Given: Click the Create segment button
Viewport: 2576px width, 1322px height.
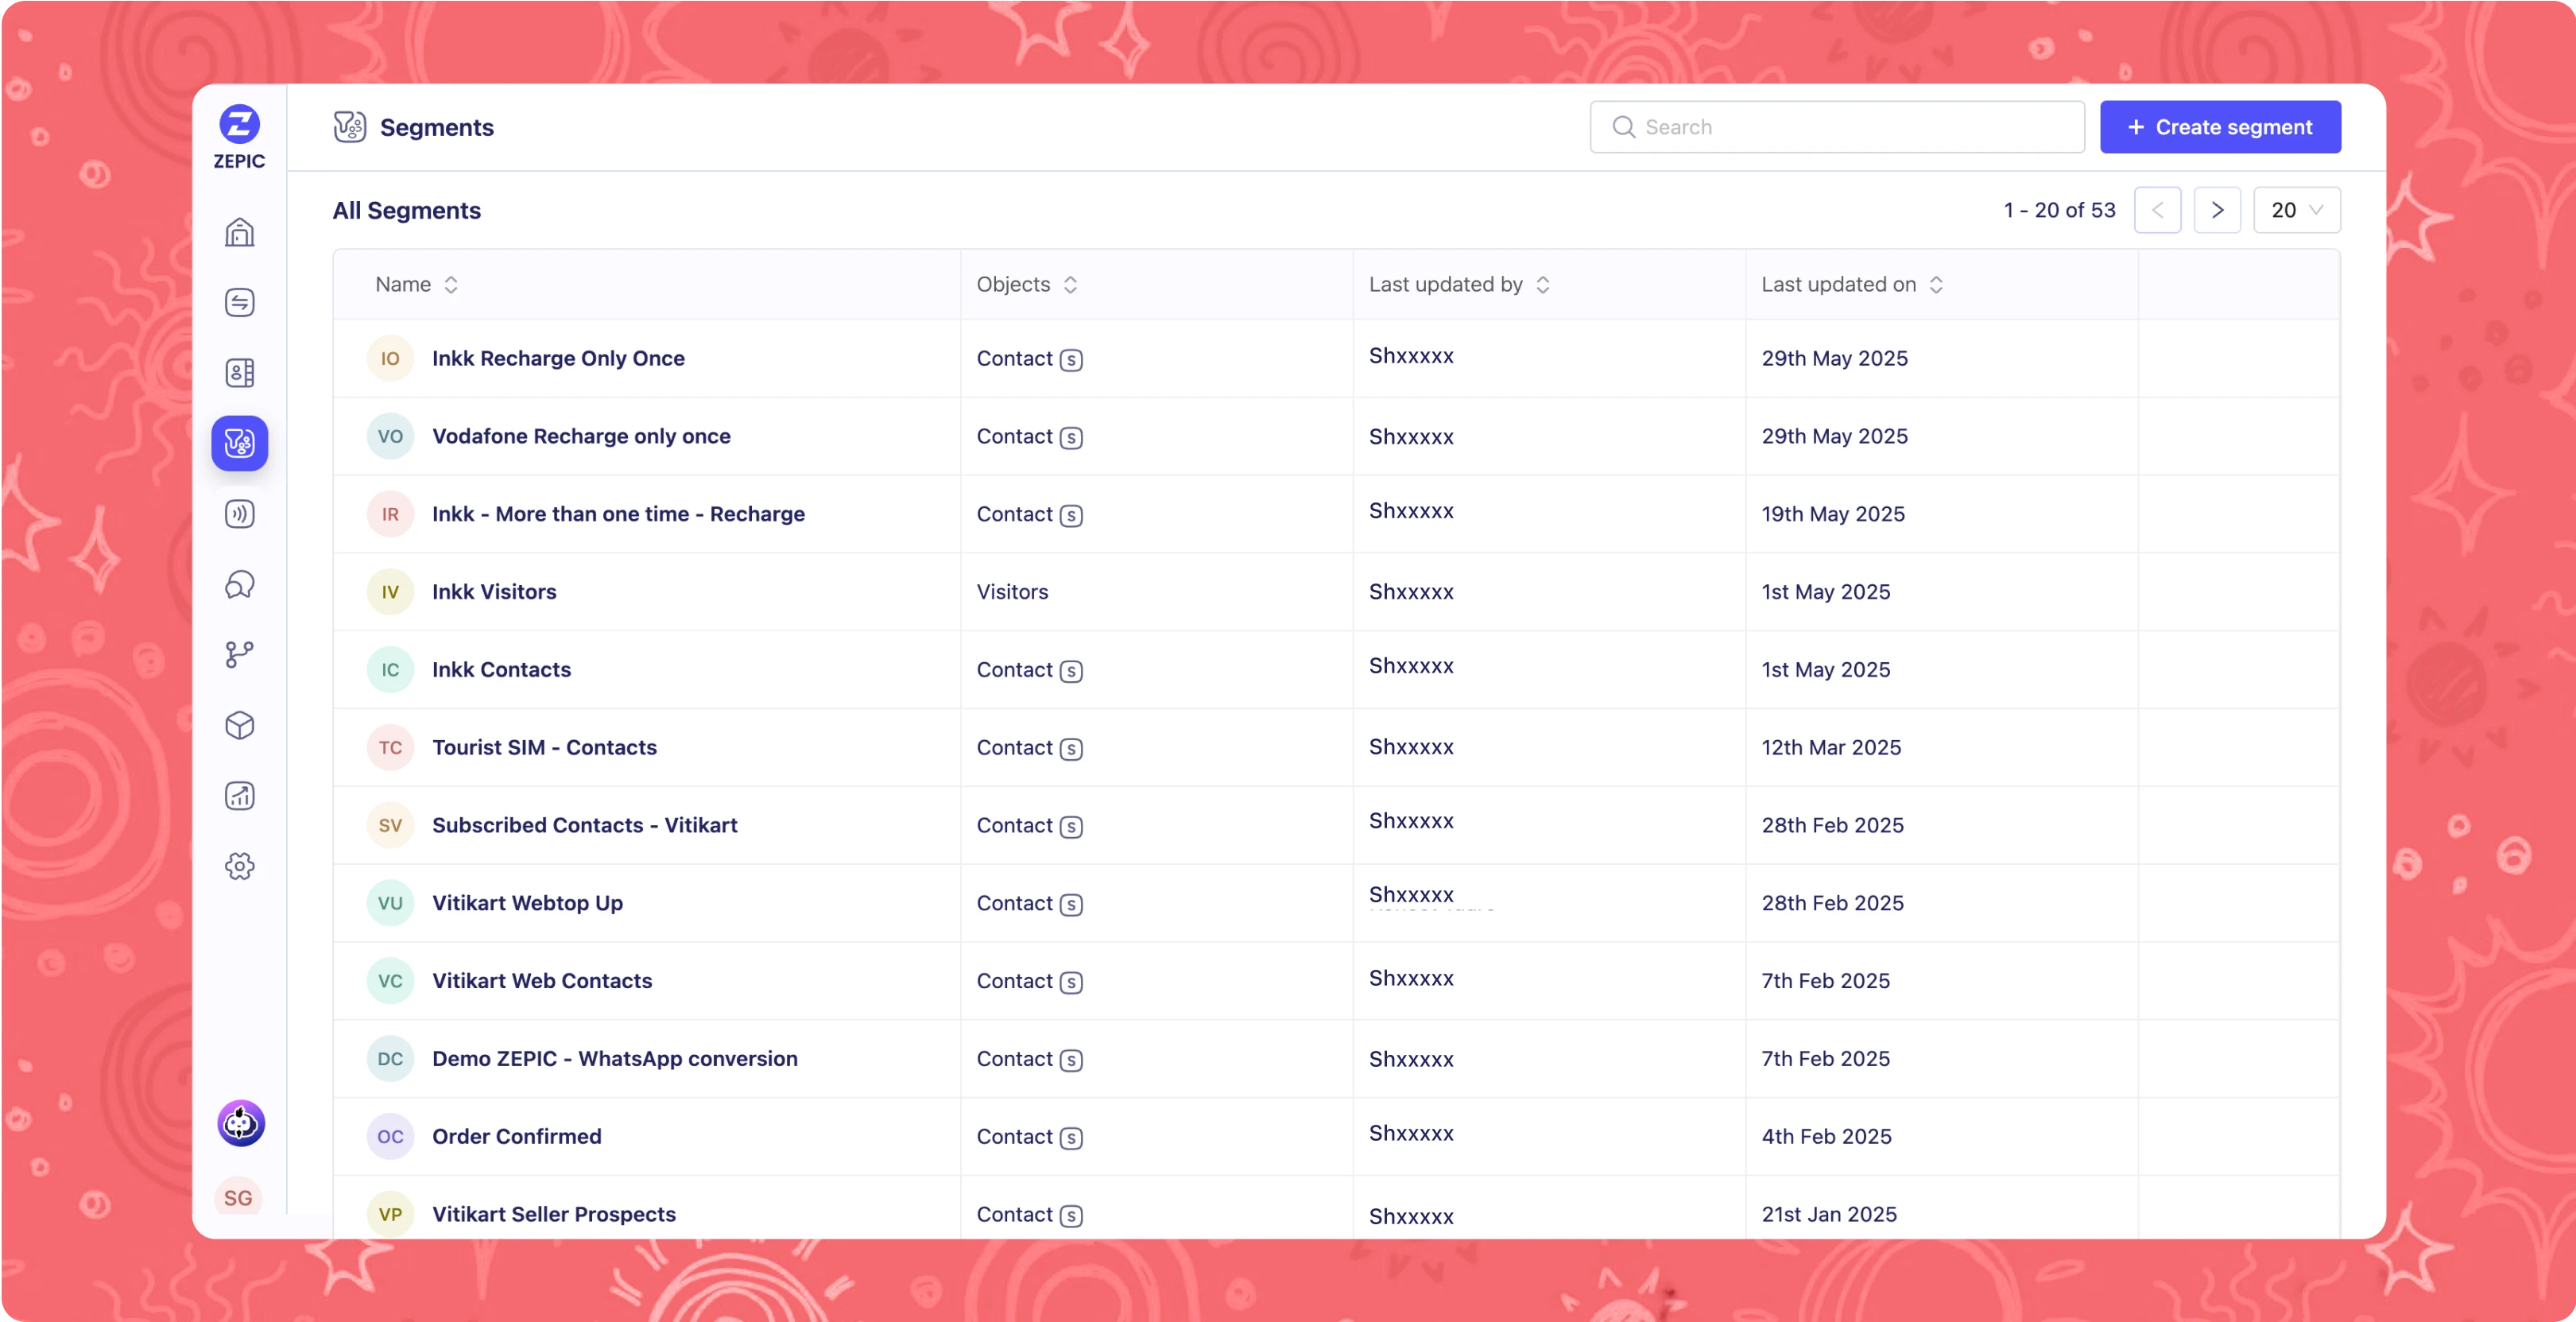Looking at the screenshot, I should [2219, 127].
